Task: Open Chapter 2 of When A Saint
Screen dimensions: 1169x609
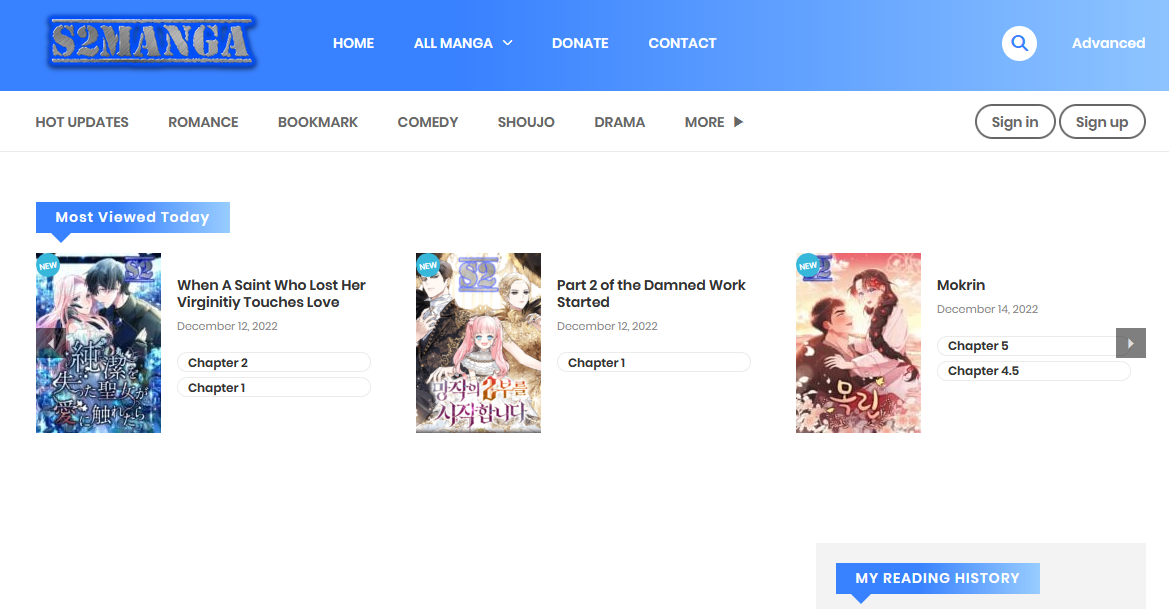Action: pos(273,363)
